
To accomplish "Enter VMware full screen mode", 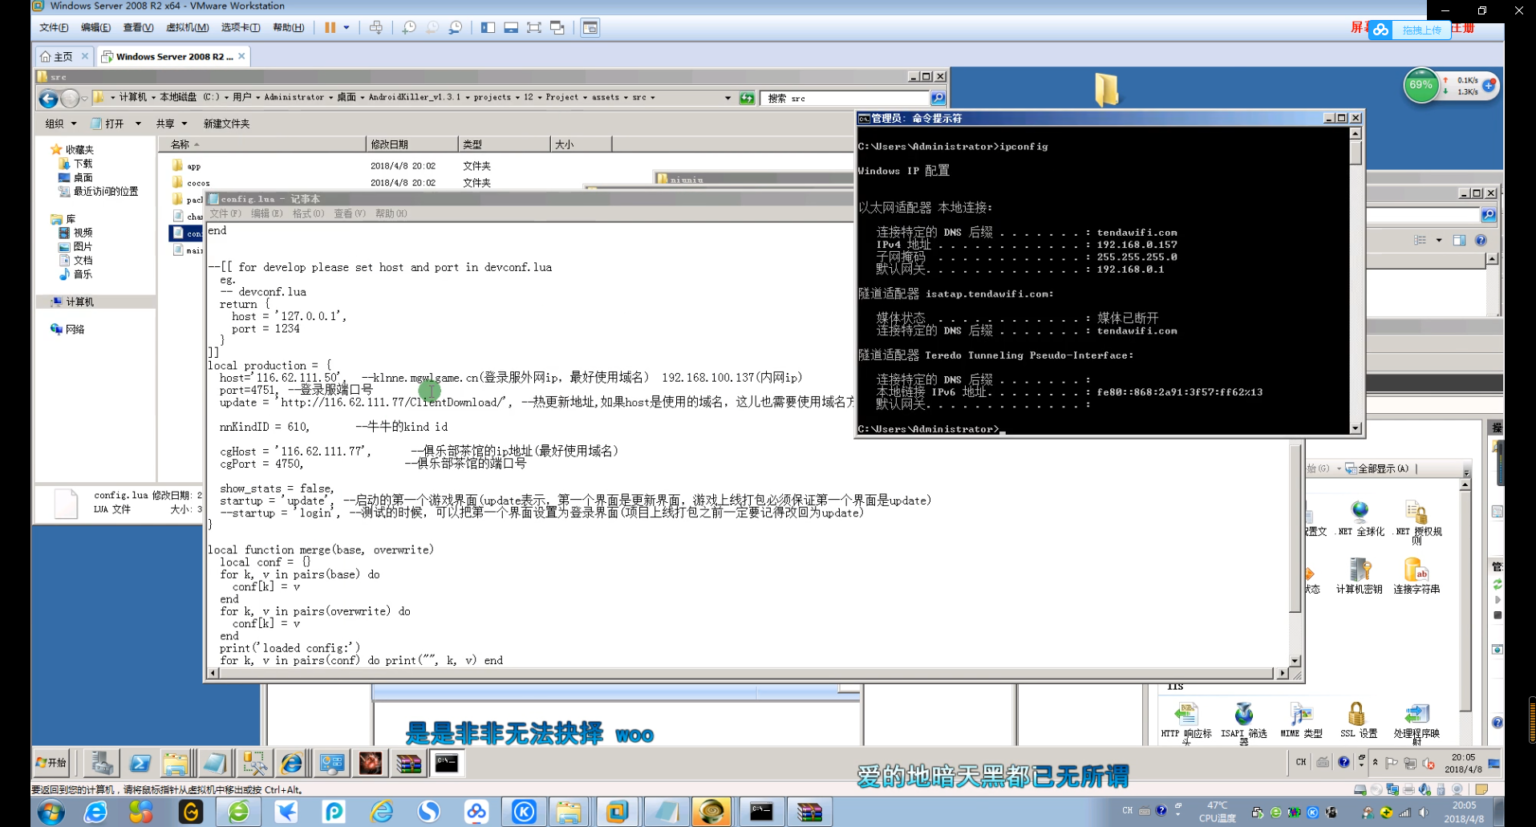I will (534, 28).
